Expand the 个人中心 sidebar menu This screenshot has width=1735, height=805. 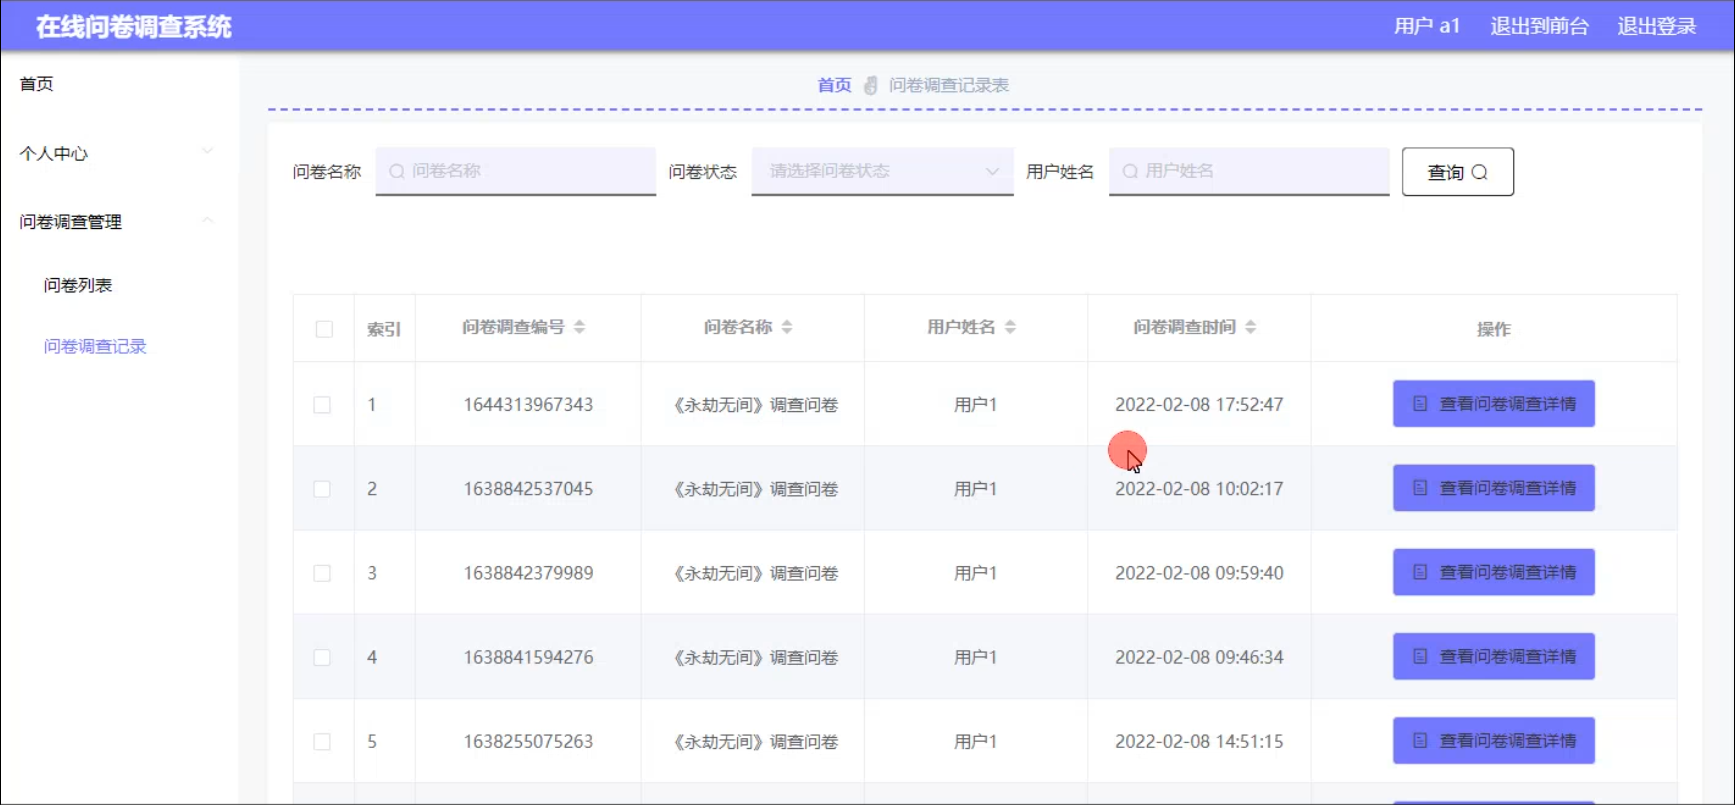click(x=117, y=153)
